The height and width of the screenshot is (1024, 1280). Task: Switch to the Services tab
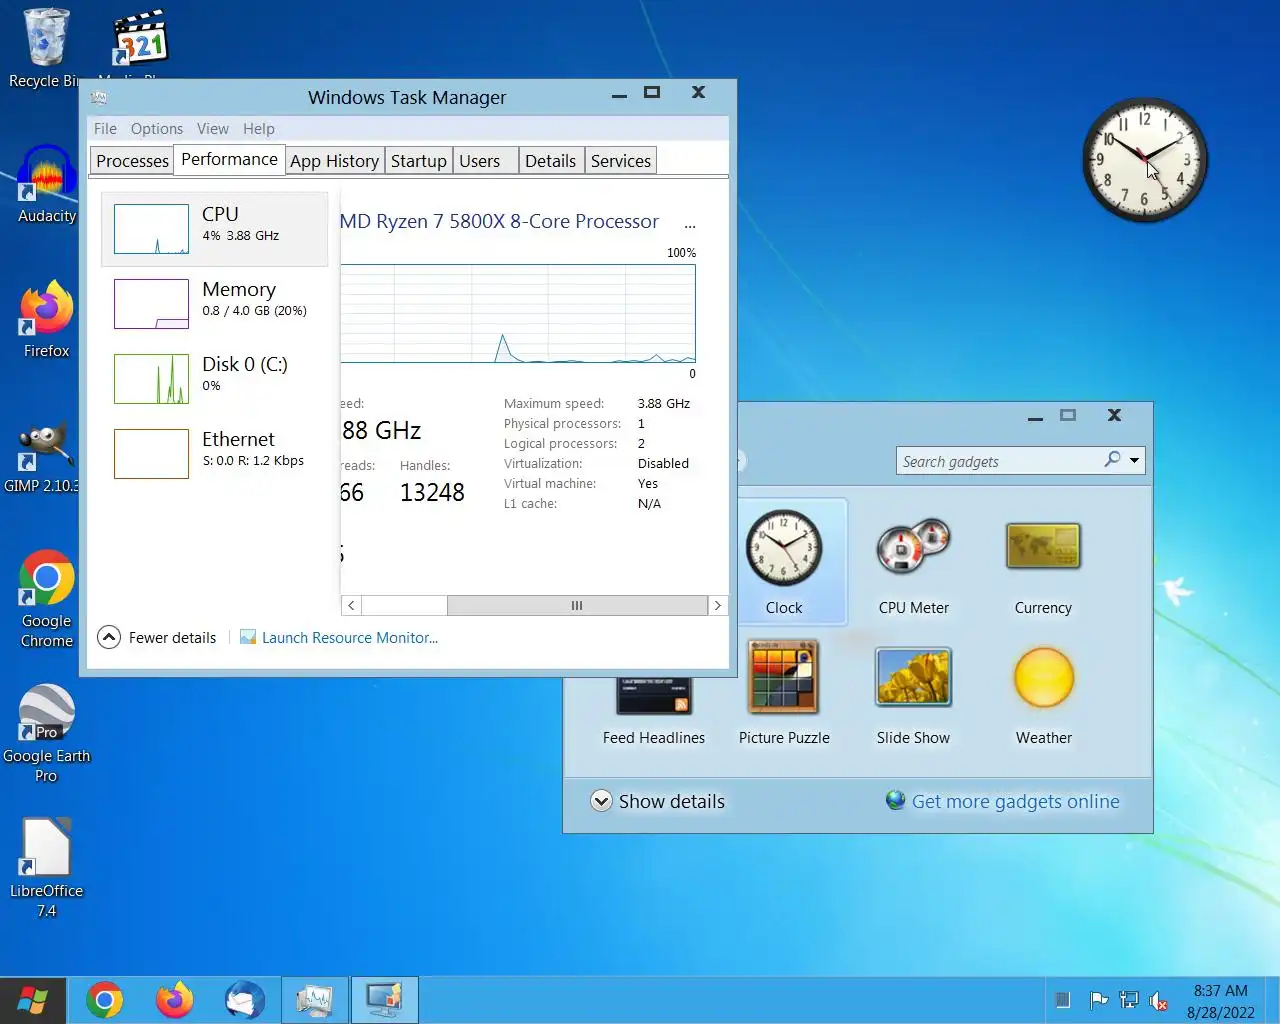(x=620, y=161)
